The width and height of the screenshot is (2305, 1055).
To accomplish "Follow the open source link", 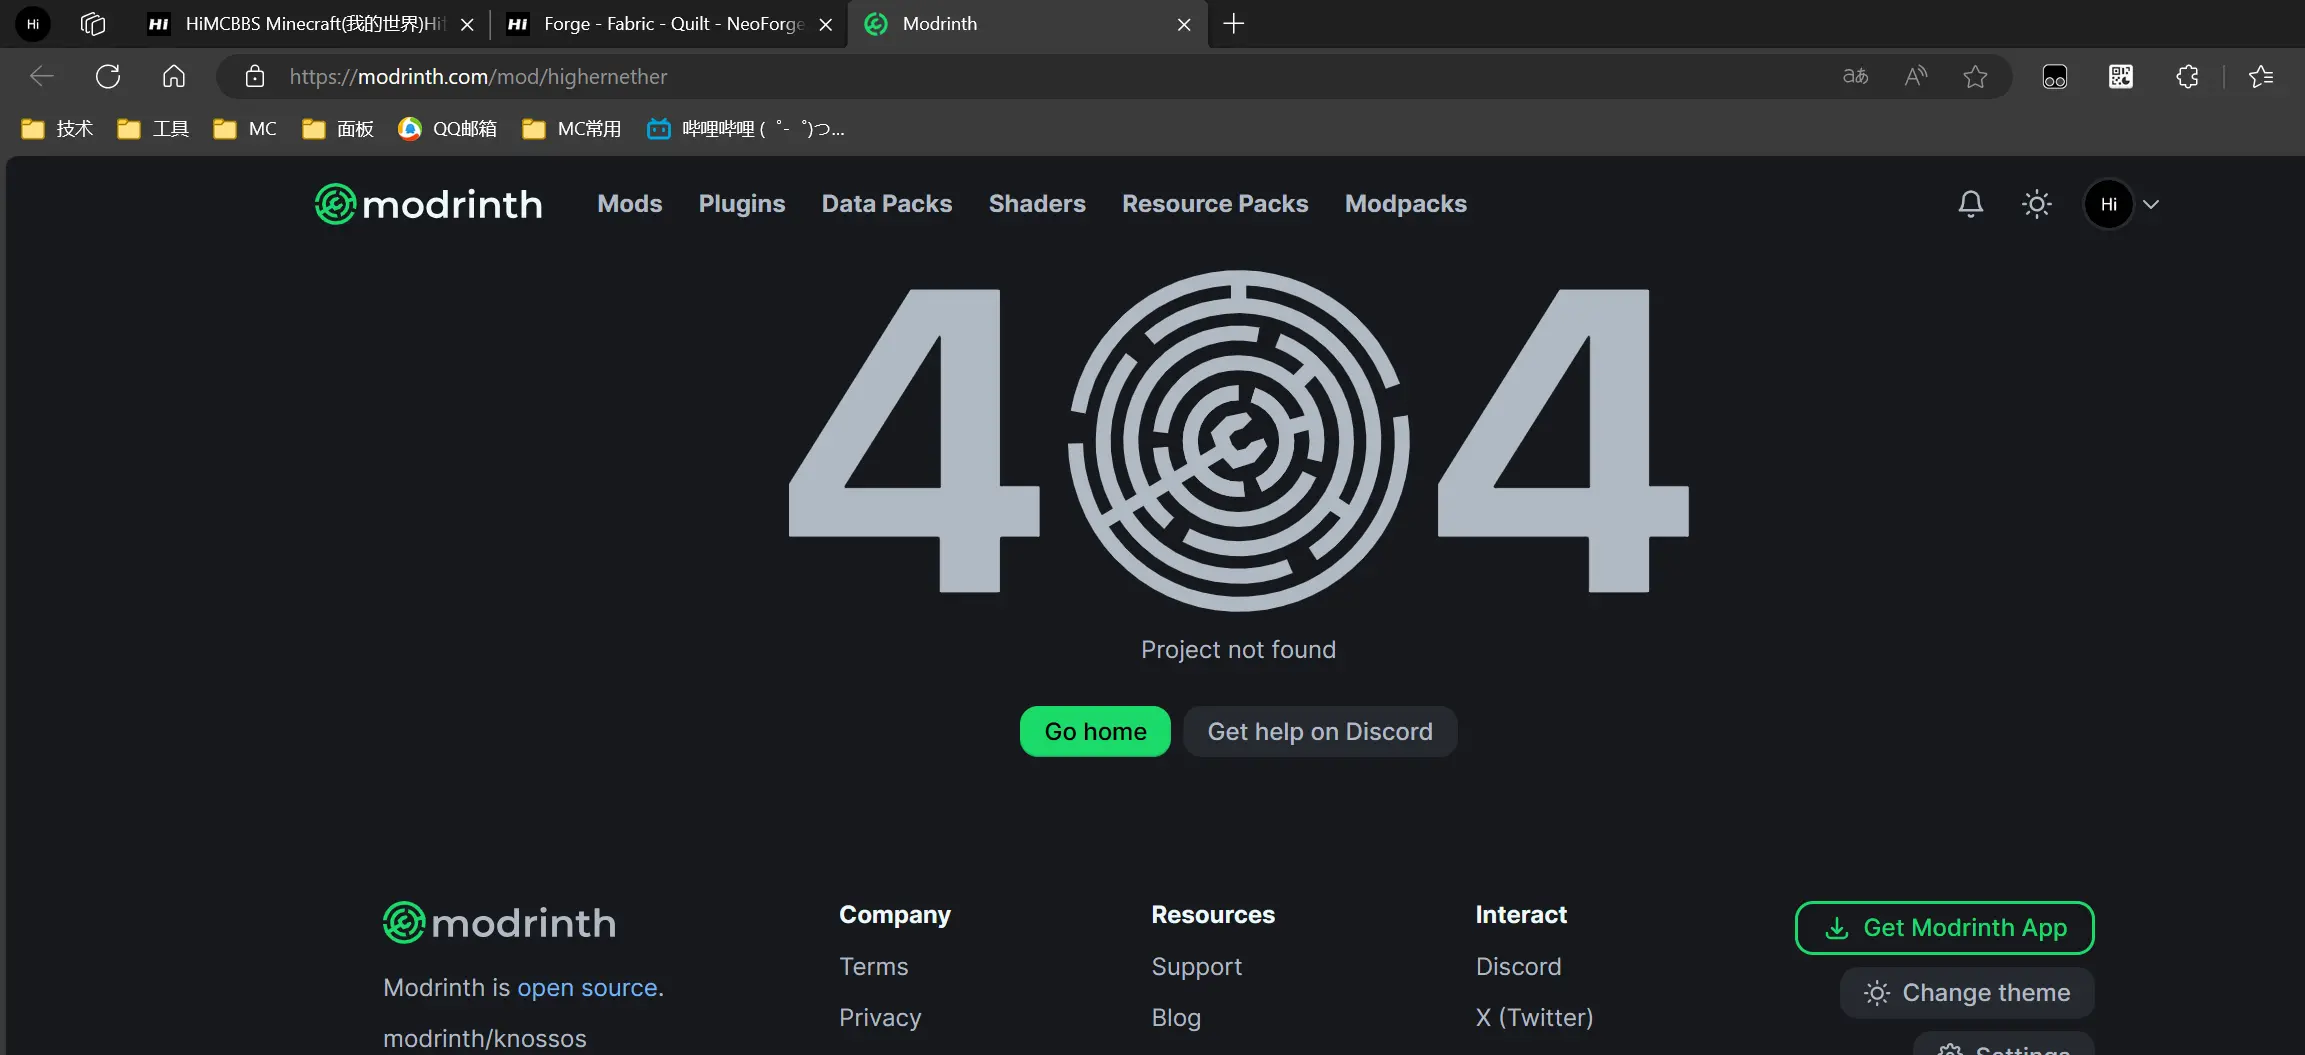I will pyautogui.click(x=587, y=988).
